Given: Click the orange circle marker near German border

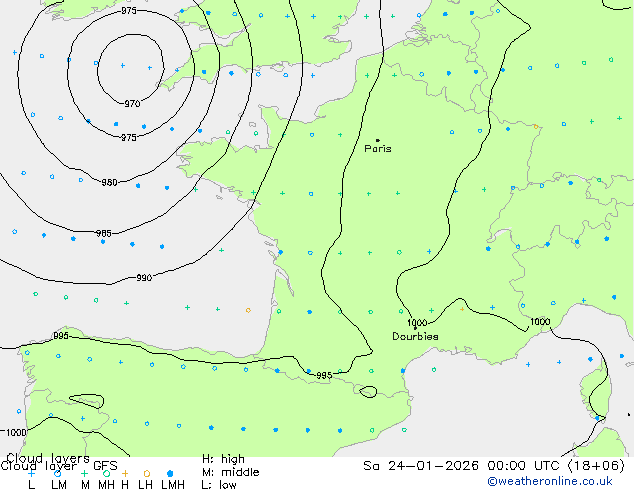Looking at the screenshot, I should pyautogui.click(x=536, y=127).
